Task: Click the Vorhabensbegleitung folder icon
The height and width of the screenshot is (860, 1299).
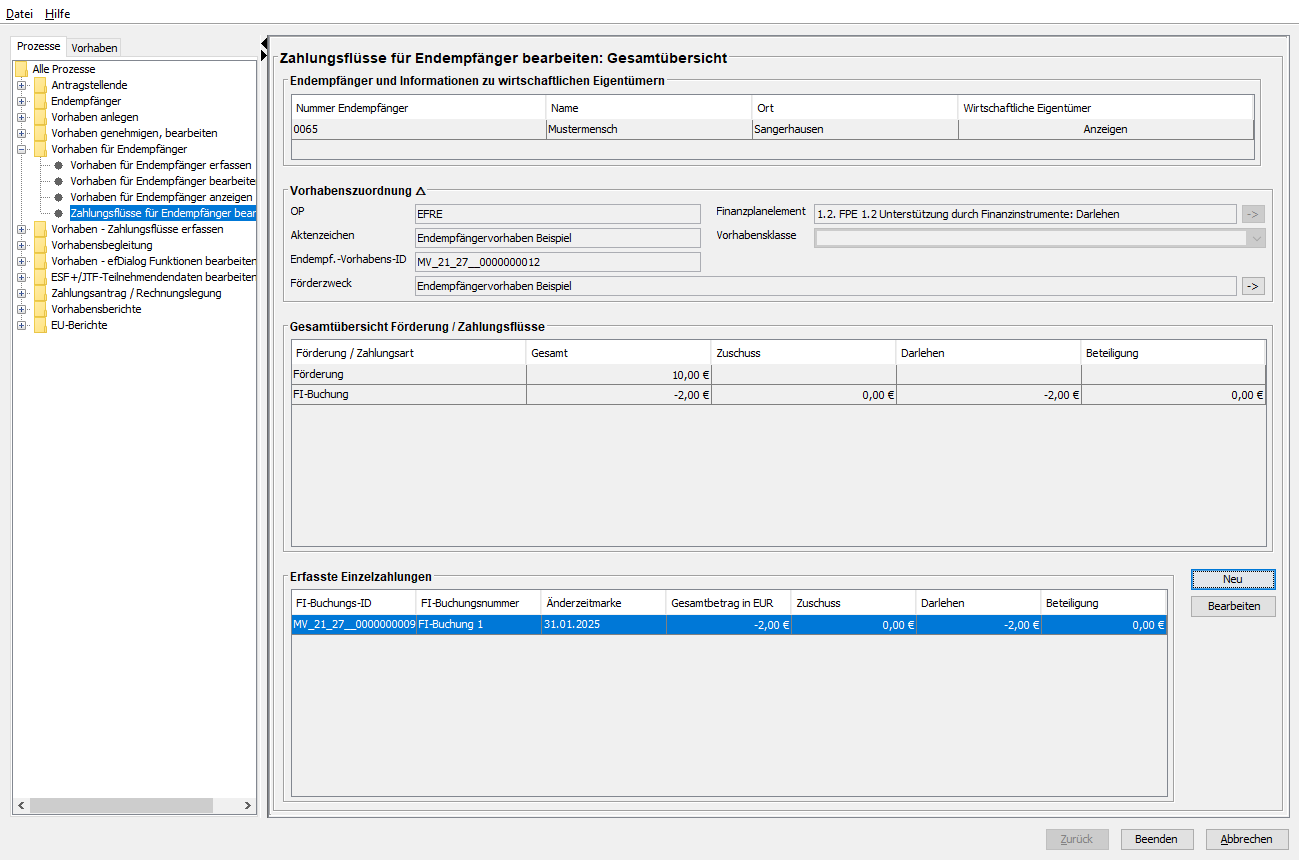Action: coord(40,245)
